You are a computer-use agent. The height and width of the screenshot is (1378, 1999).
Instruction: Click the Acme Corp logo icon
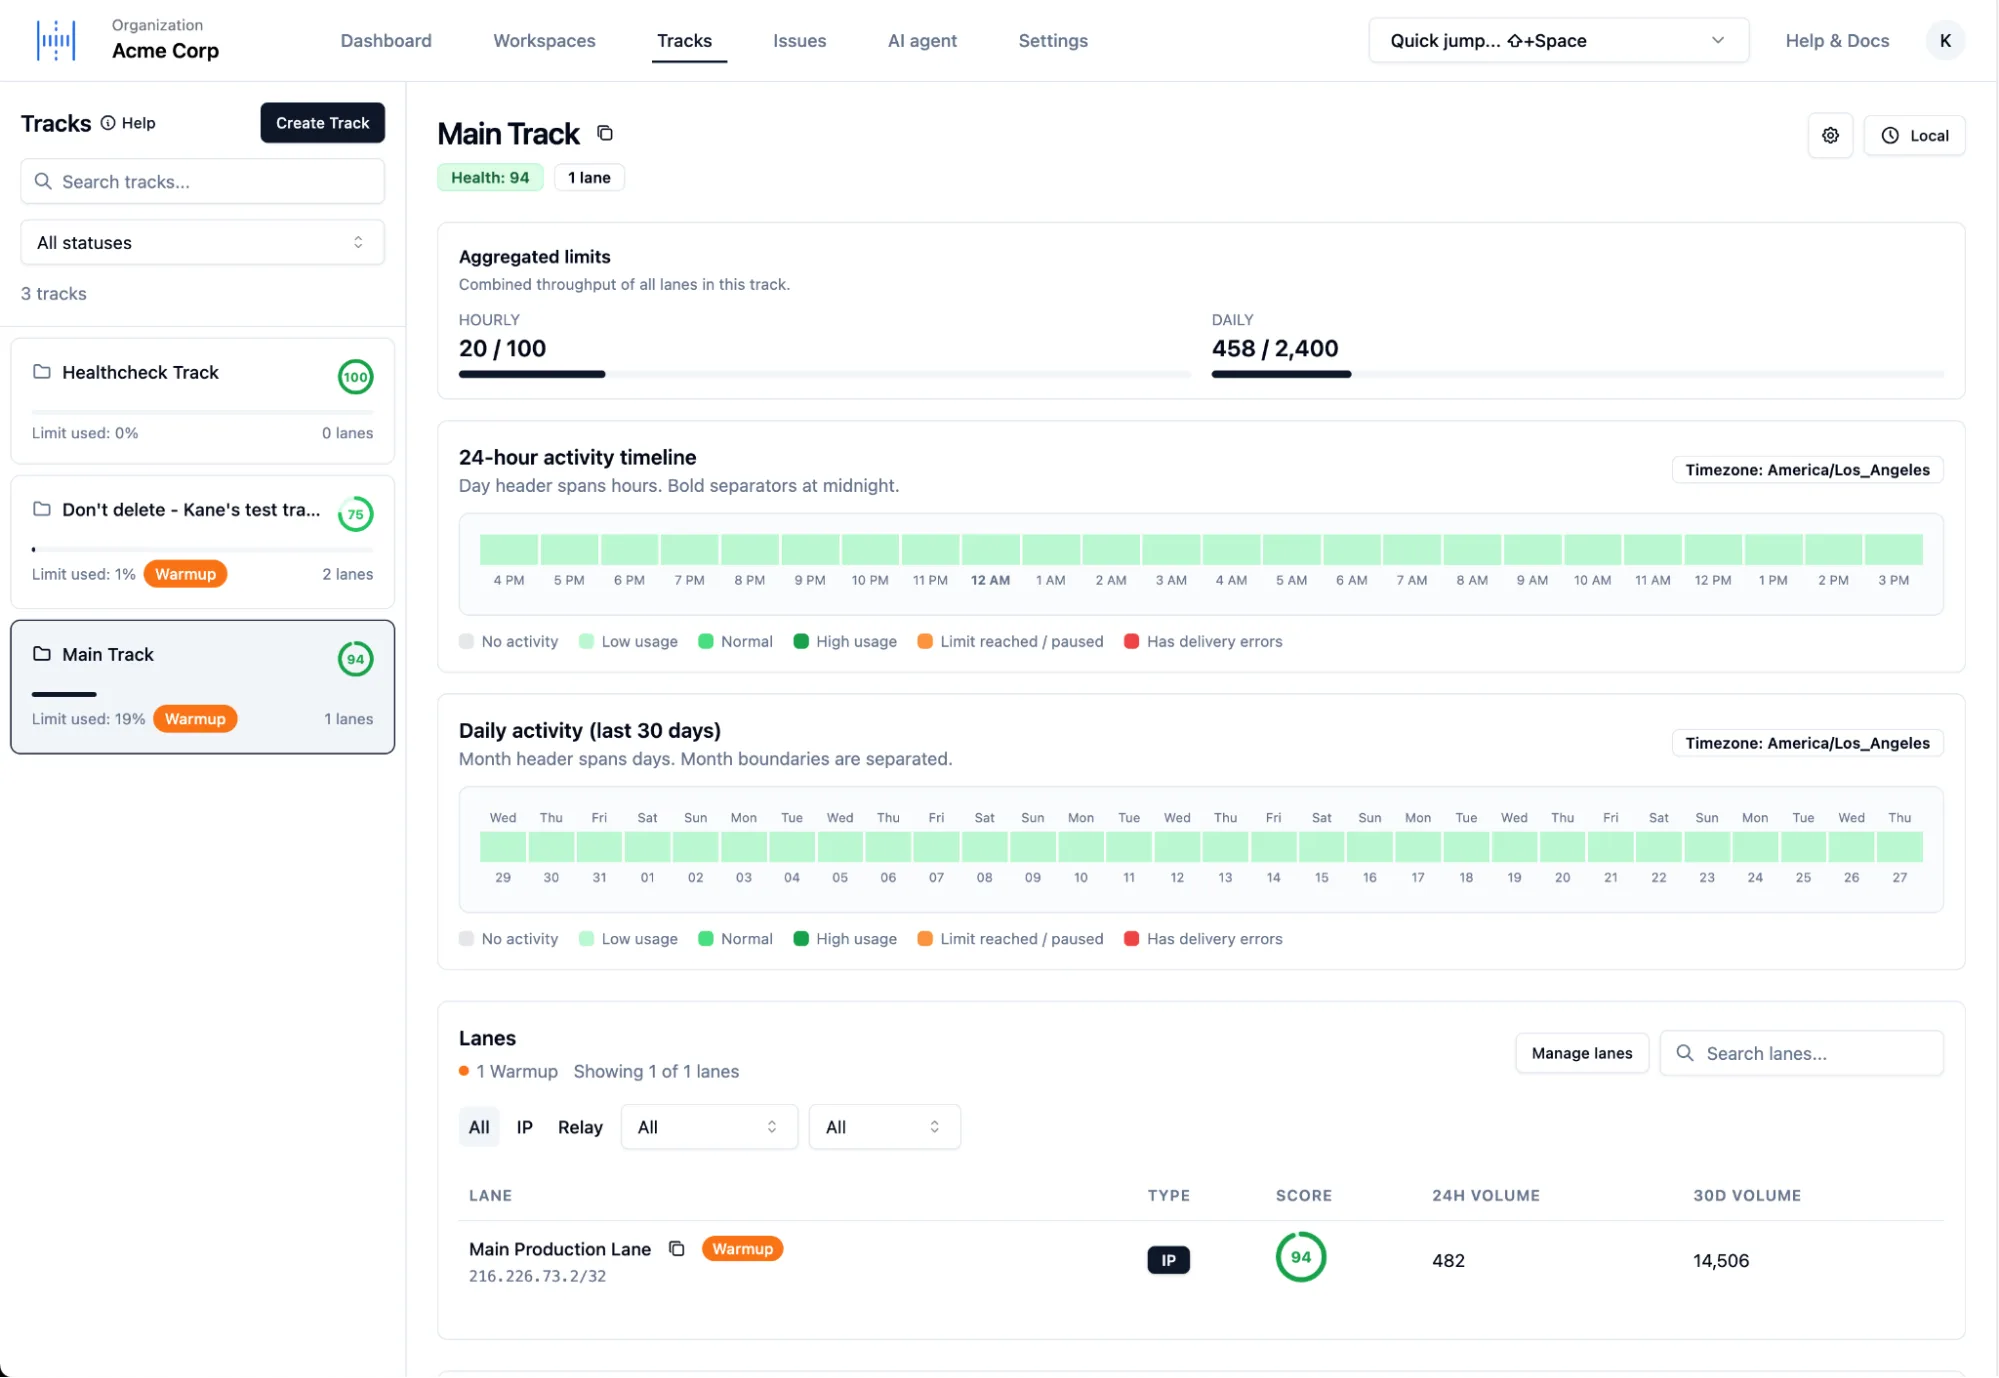pos(56,41)
